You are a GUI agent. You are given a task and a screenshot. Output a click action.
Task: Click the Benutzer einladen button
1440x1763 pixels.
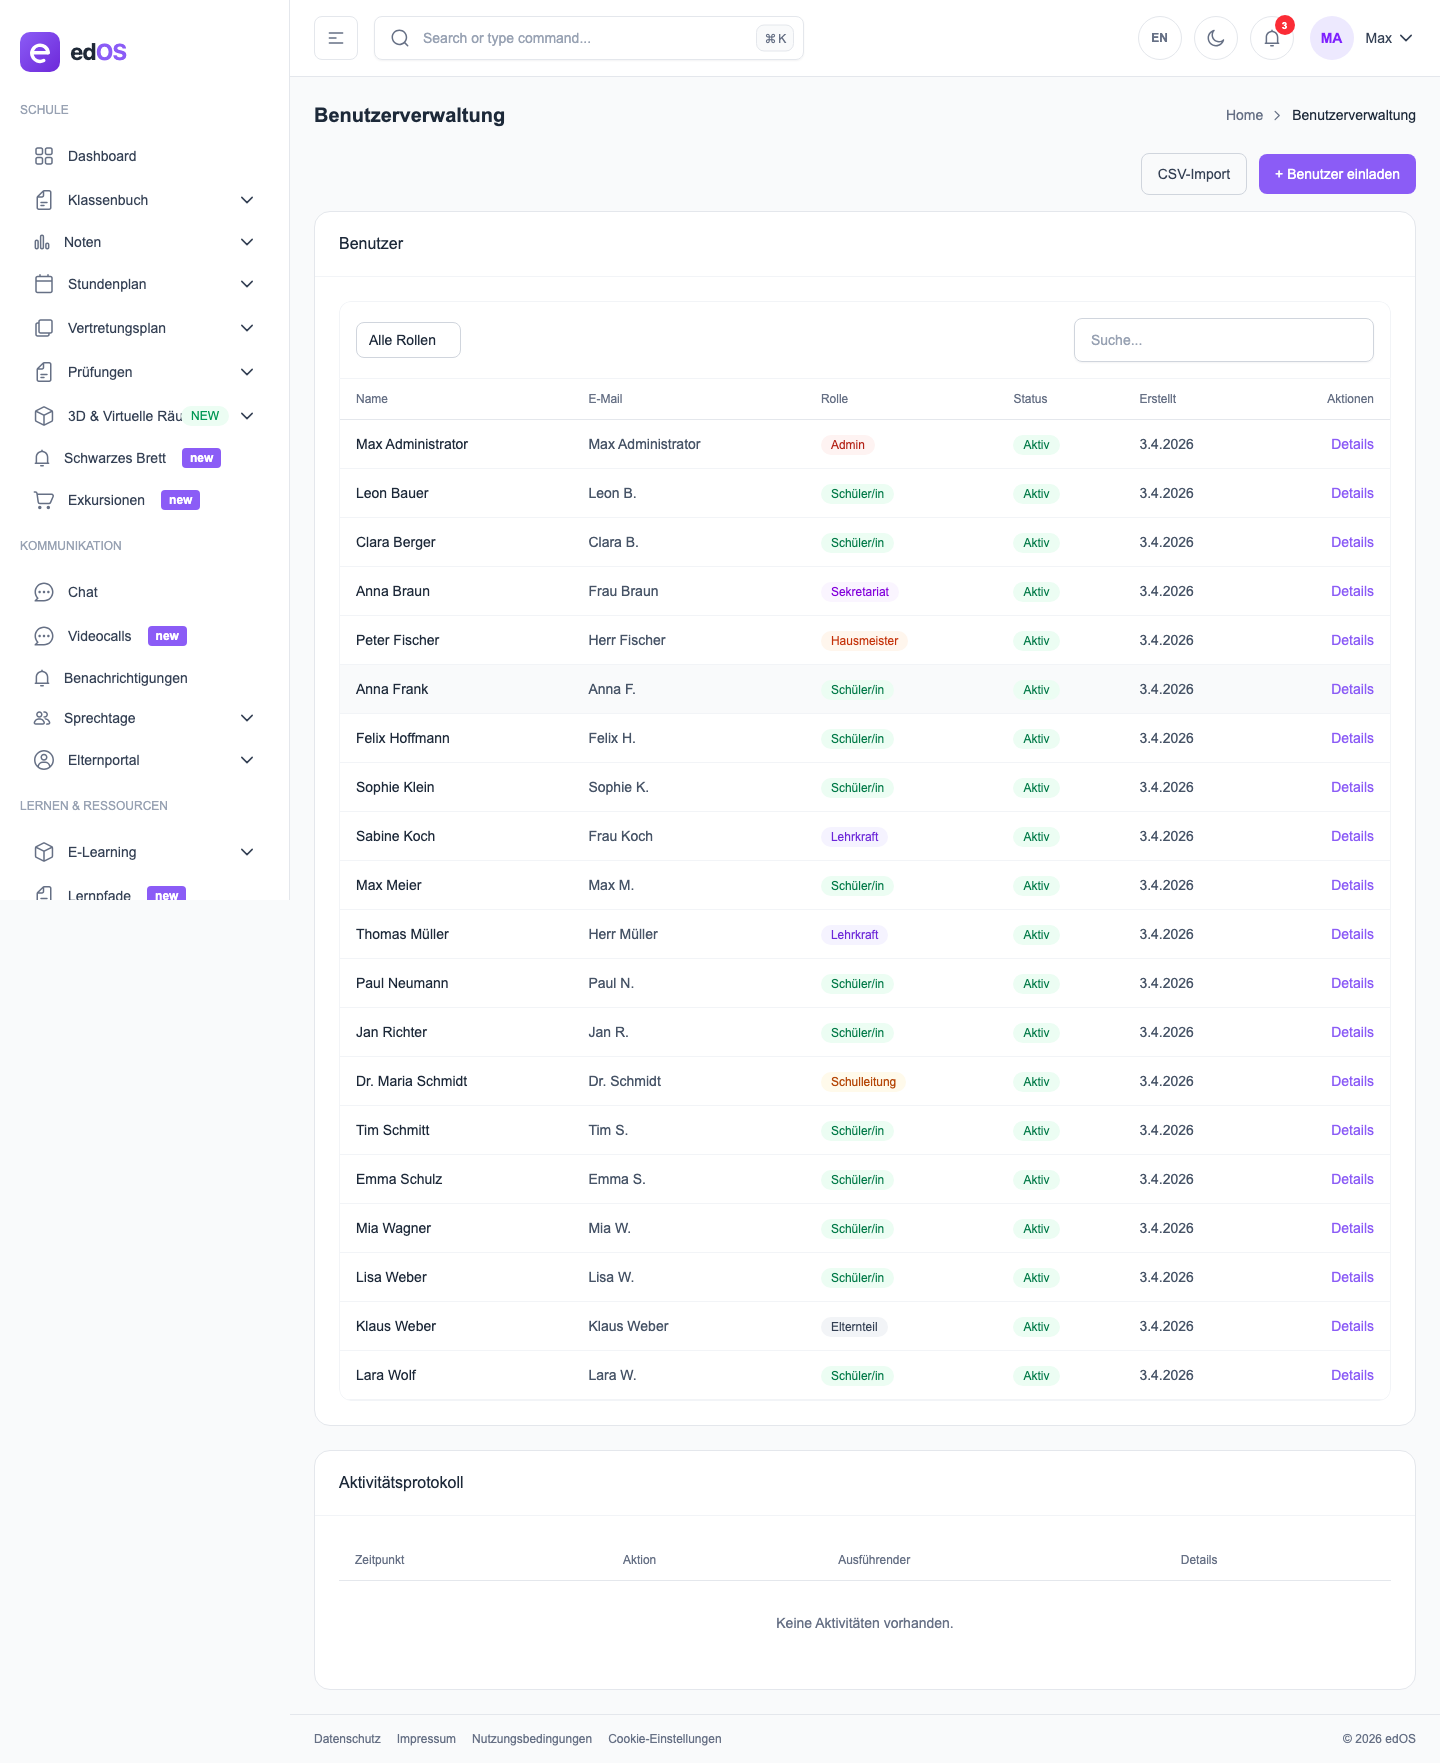click(x=1336, y=174)
